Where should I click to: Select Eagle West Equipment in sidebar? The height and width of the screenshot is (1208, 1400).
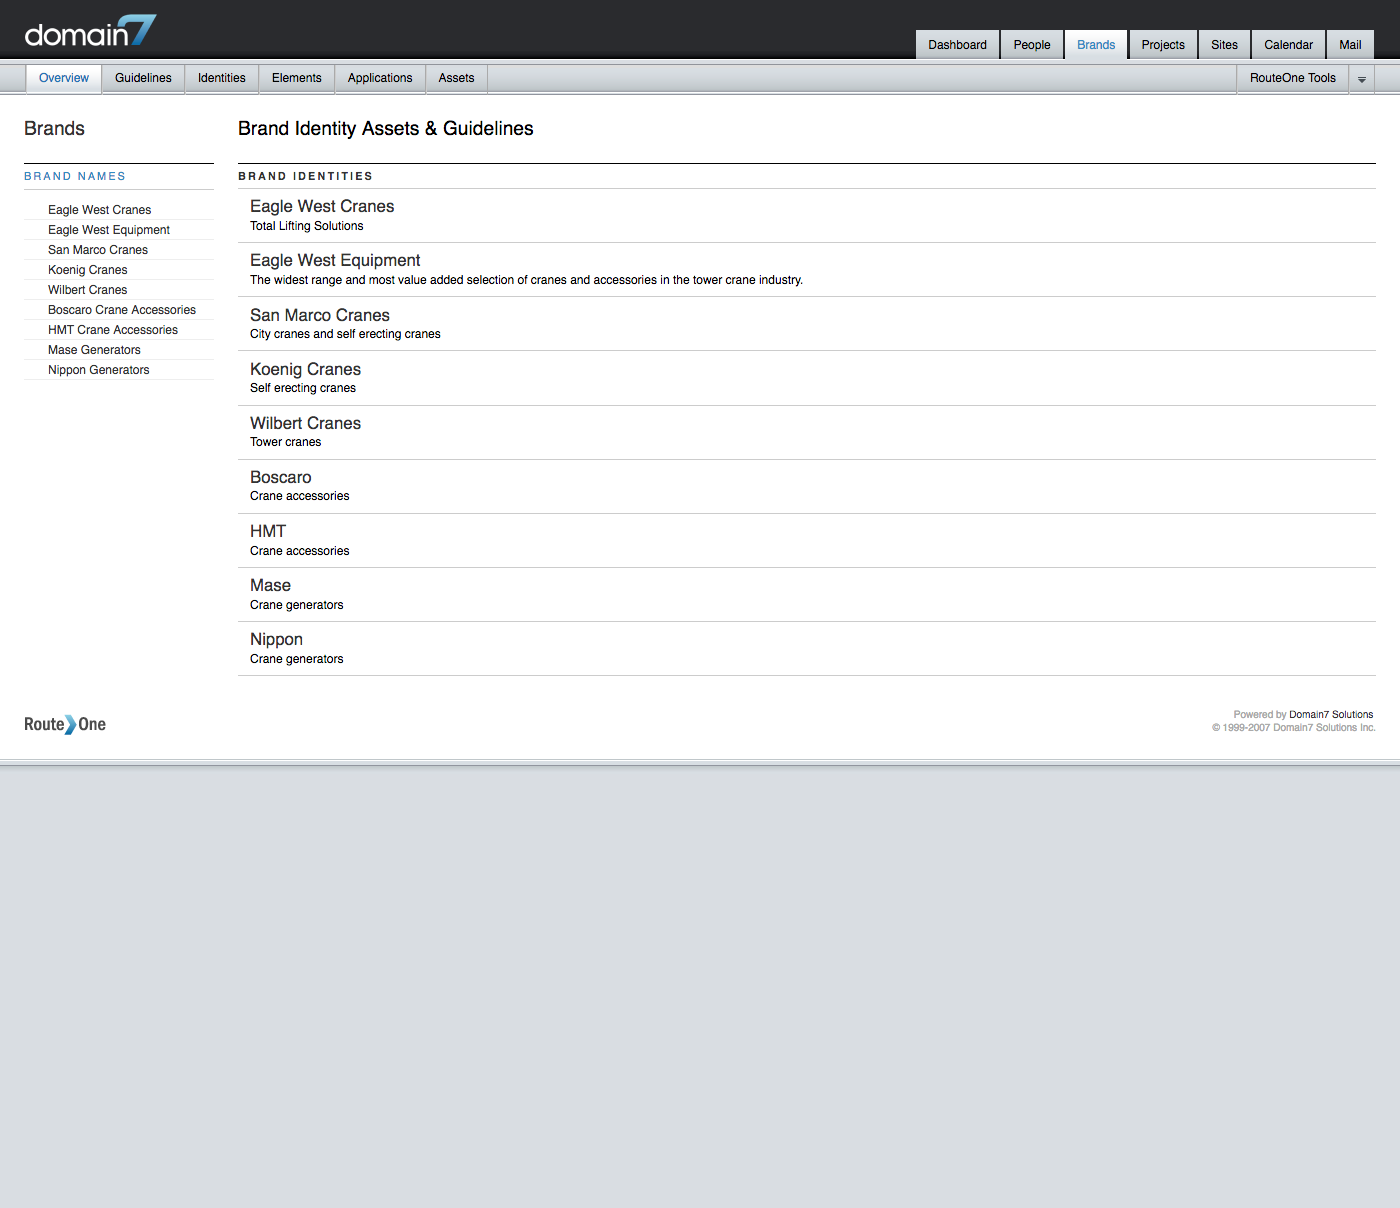(x=109, y=230)
